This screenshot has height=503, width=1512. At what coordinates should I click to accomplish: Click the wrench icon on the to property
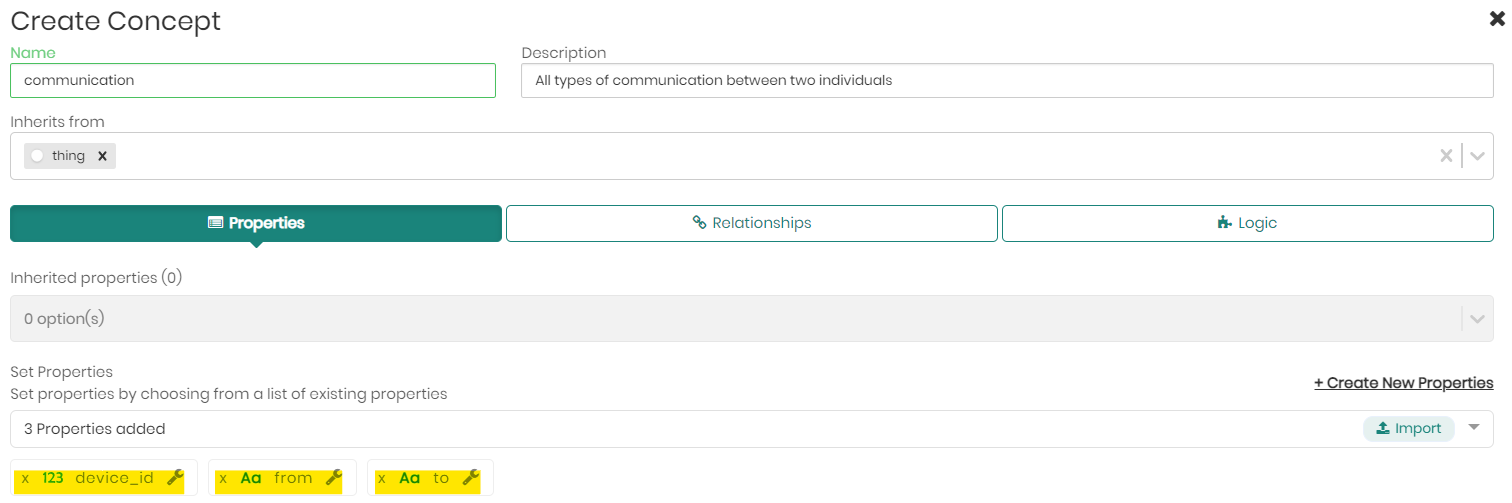click(x=471, y=478)
